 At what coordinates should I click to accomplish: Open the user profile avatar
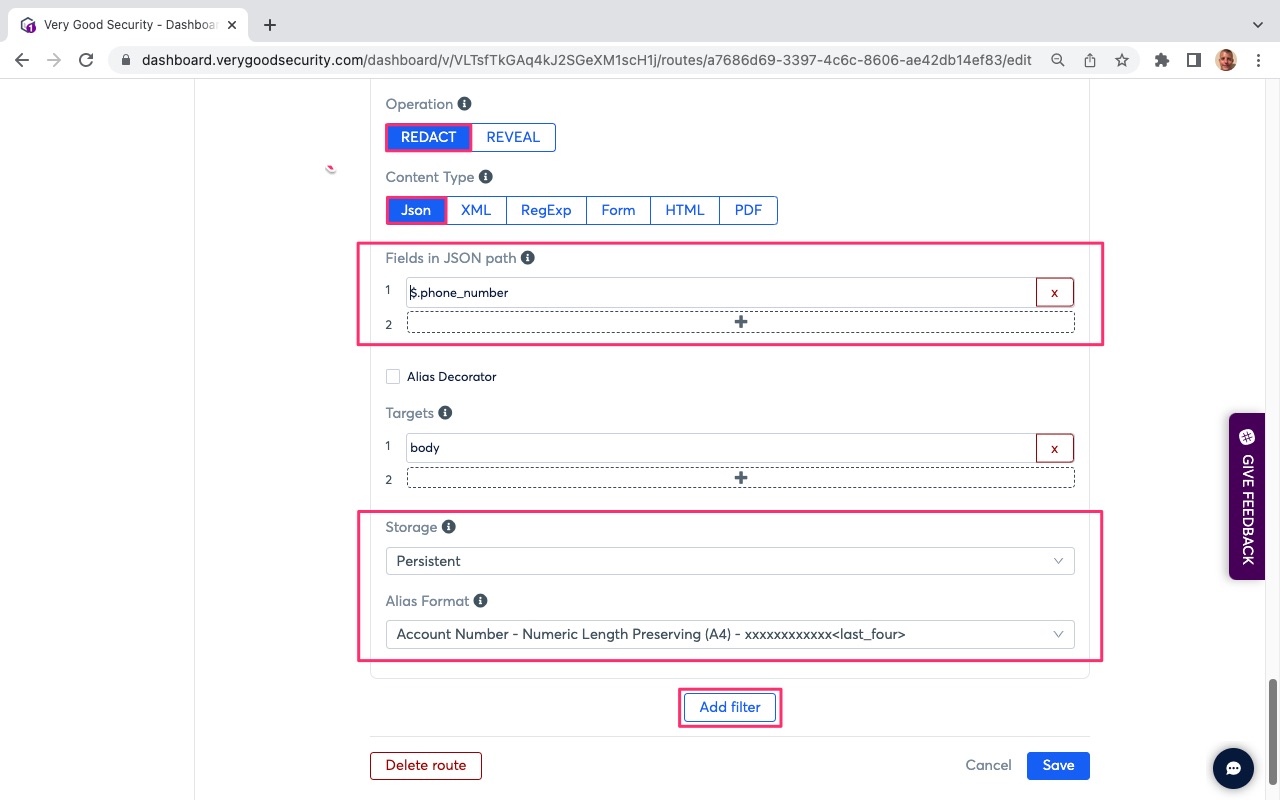click(x=1226, y=60)
